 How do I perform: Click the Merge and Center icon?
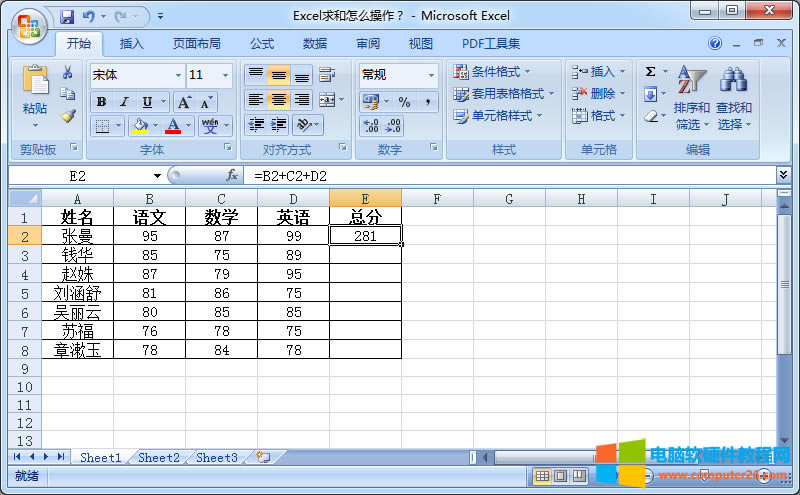(x=327, y=100)
